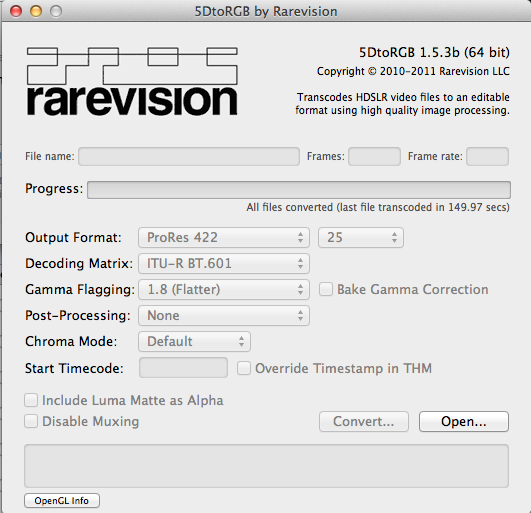Click the yellow minimize window button

pyautogui.click(x=36, y=11)
